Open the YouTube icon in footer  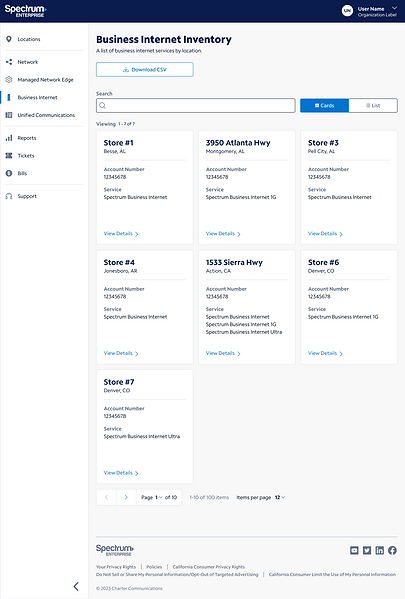click(354, 550)
